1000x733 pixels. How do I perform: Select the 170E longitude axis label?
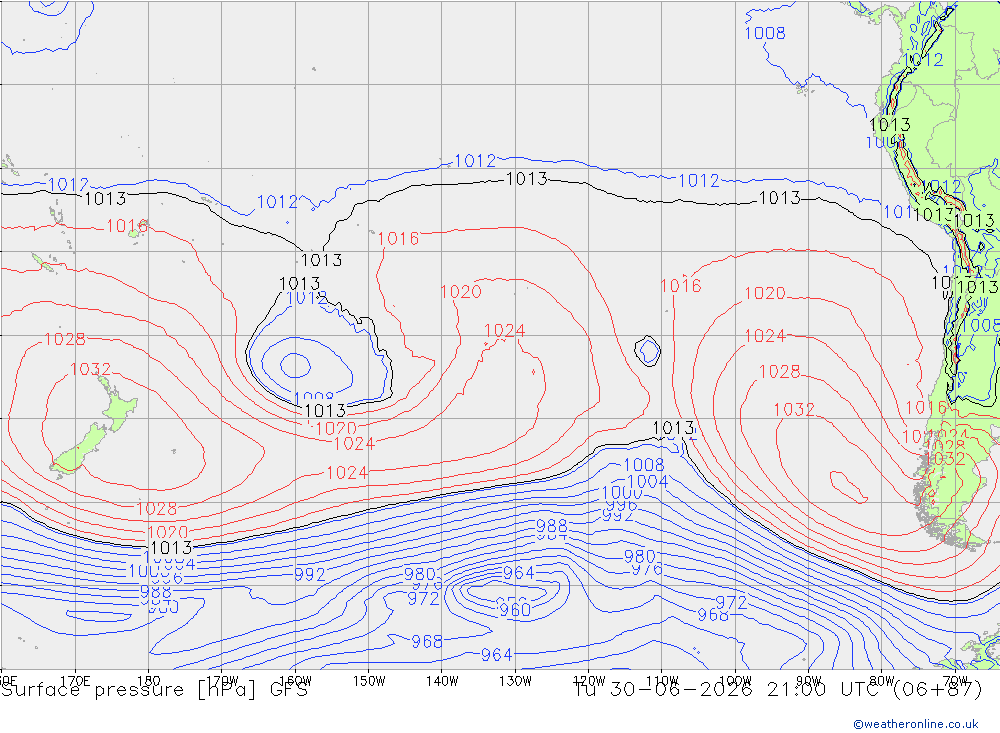point(75,681)
